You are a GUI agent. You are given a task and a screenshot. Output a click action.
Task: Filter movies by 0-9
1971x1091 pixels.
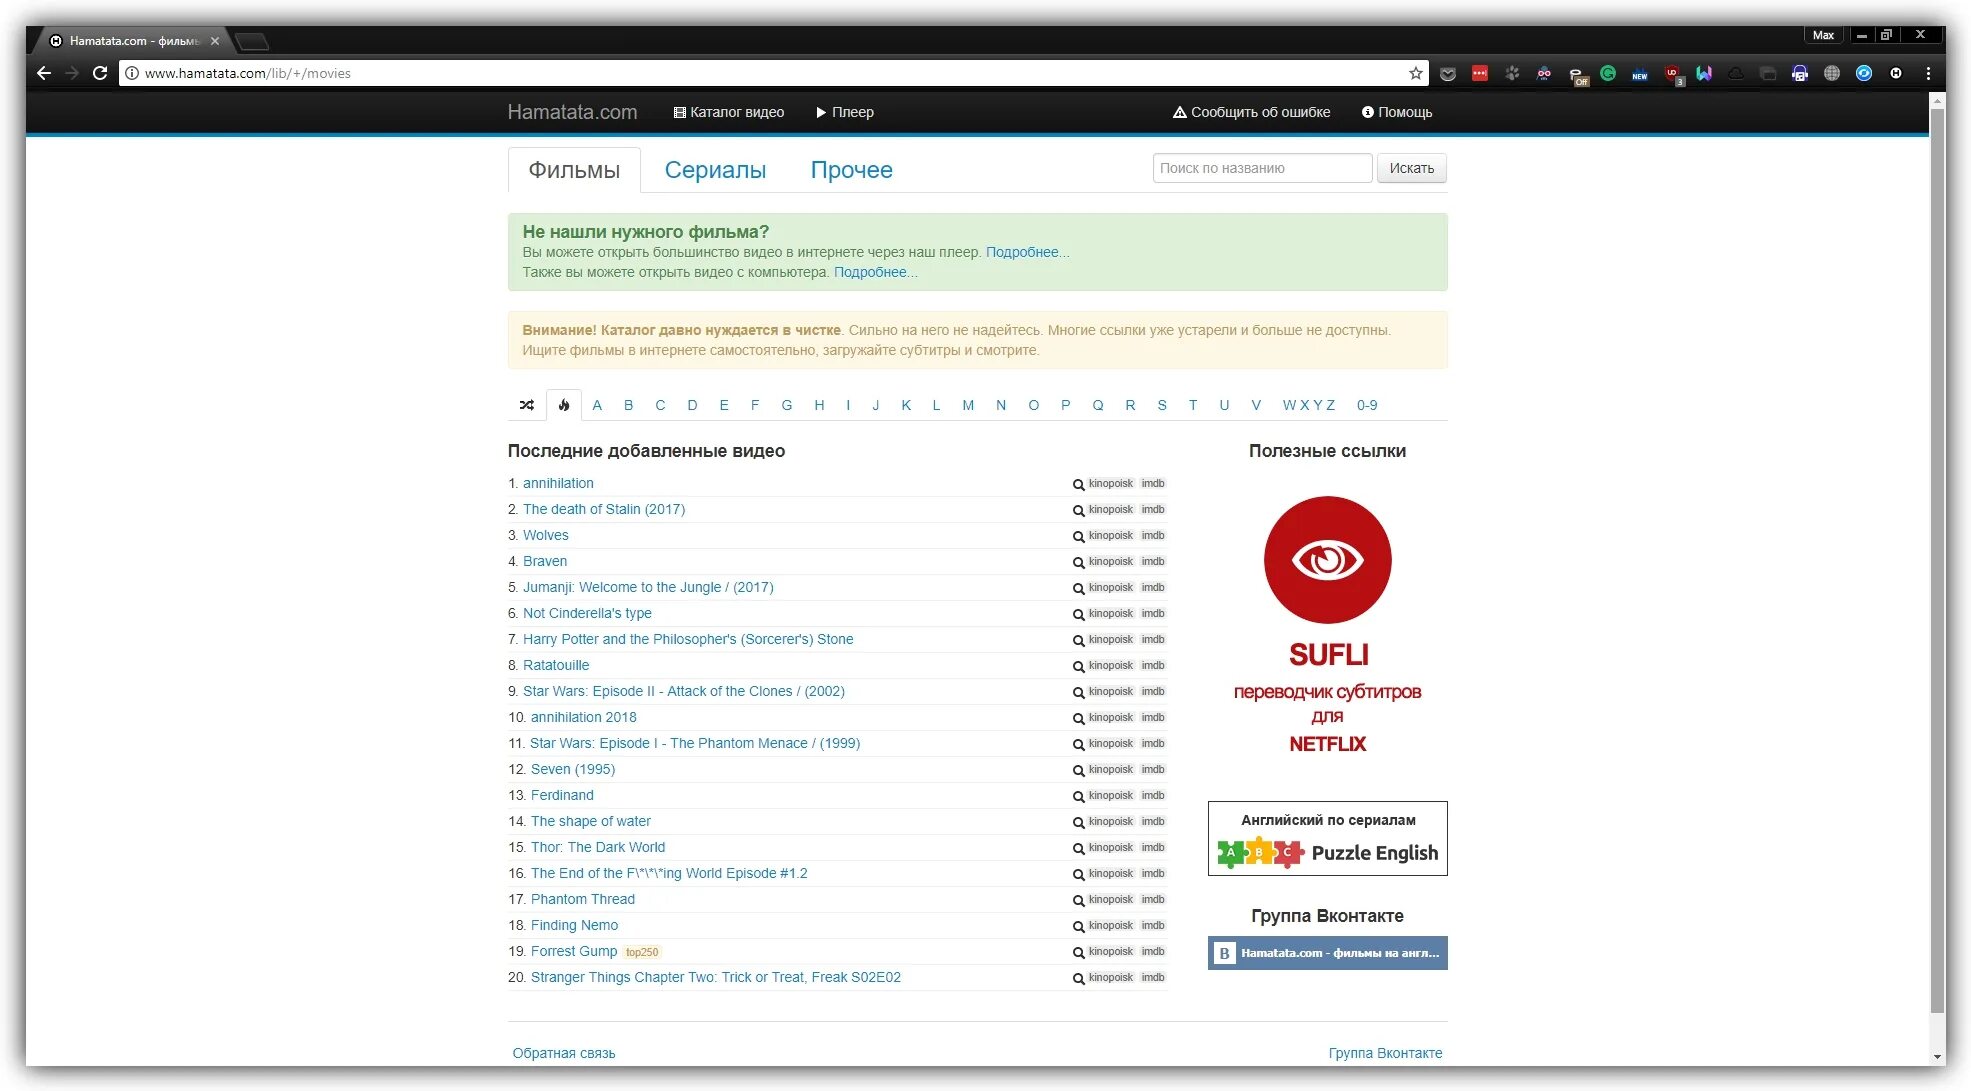click(x=1367, y=405)
